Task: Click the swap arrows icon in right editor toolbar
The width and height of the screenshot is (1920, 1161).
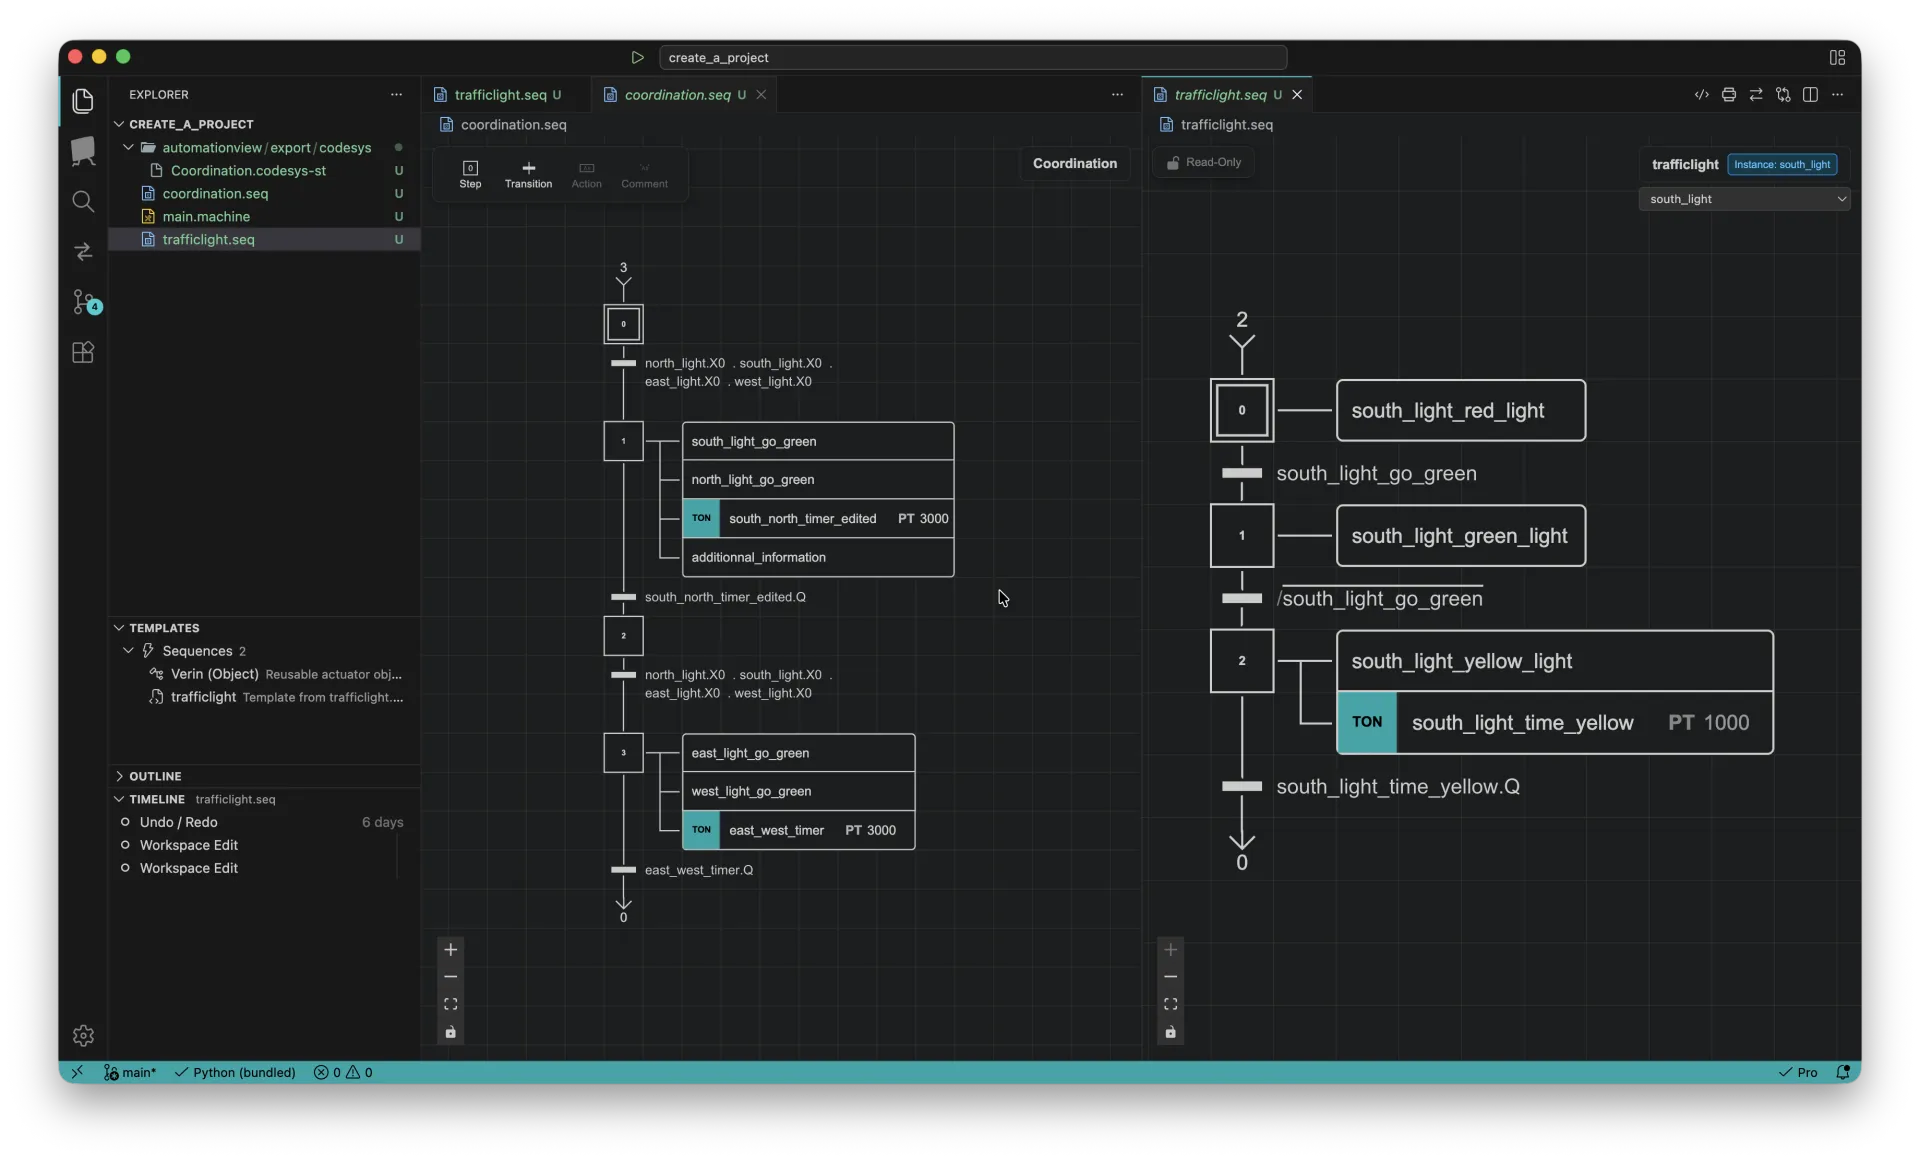Action: tap(1756, 95)
